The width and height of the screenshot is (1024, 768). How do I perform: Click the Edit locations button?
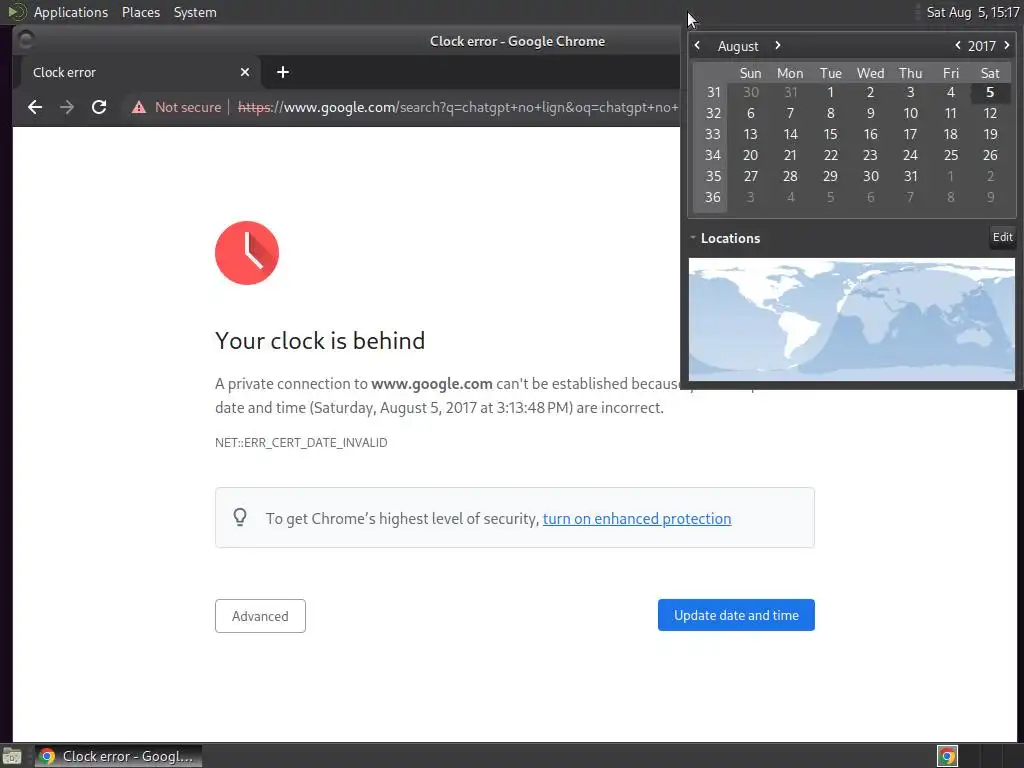pos(1002,237)
